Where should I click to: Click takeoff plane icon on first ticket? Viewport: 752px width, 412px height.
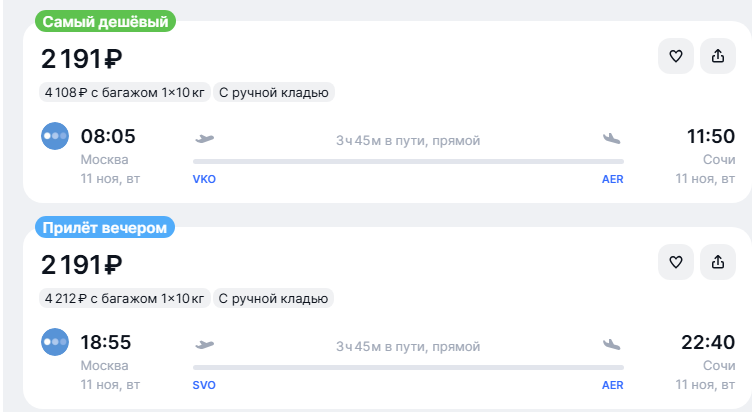[204, 139]
